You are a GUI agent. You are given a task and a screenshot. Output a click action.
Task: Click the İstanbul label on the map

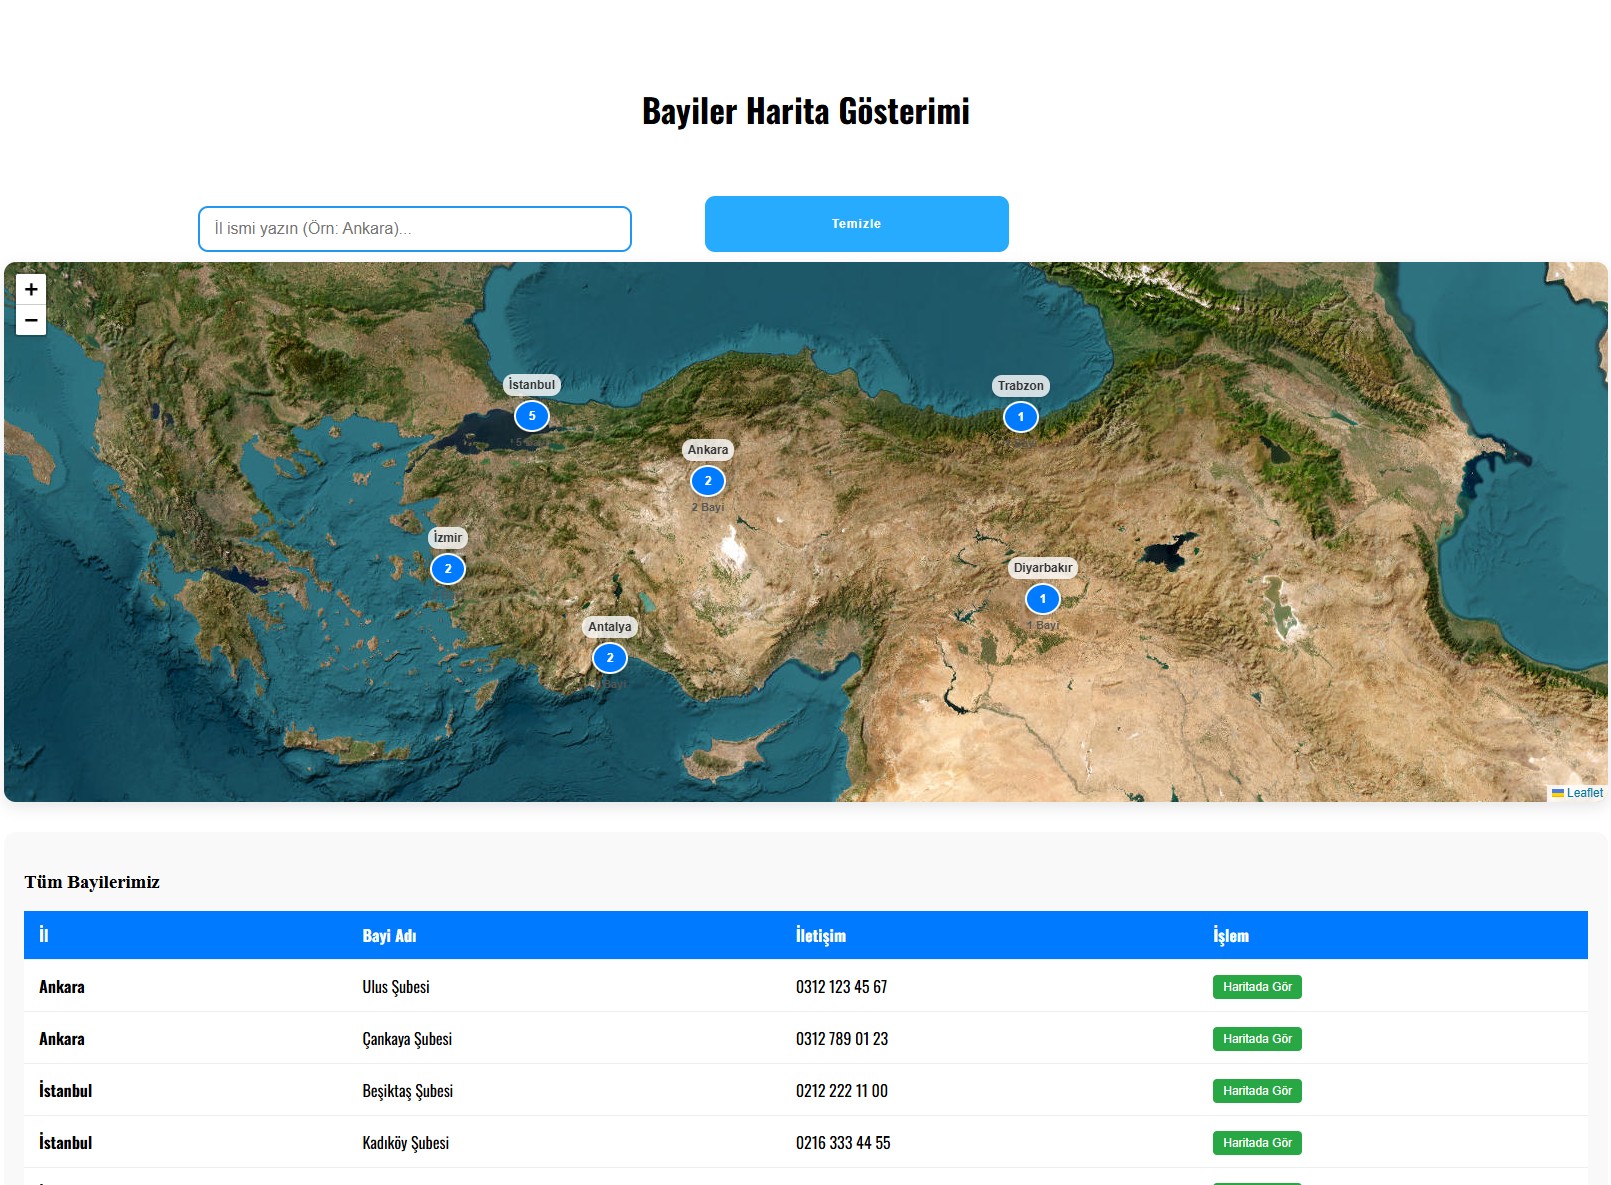531,384
